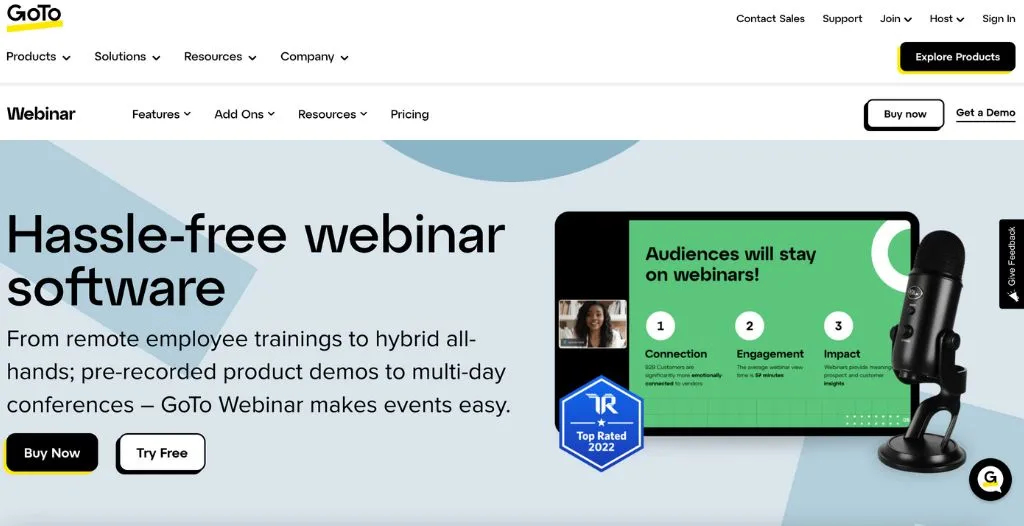Click the black Buy Now hero button
Image resolution: width=1024 pixels, height=526 pixels.
(52, 453)
